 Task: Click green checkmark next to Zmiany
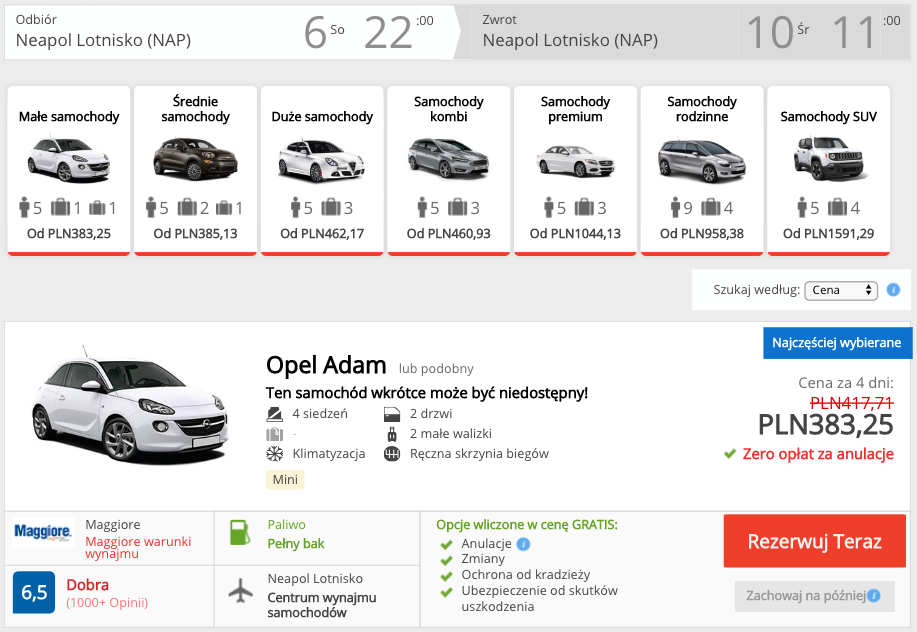coord(447,560)
